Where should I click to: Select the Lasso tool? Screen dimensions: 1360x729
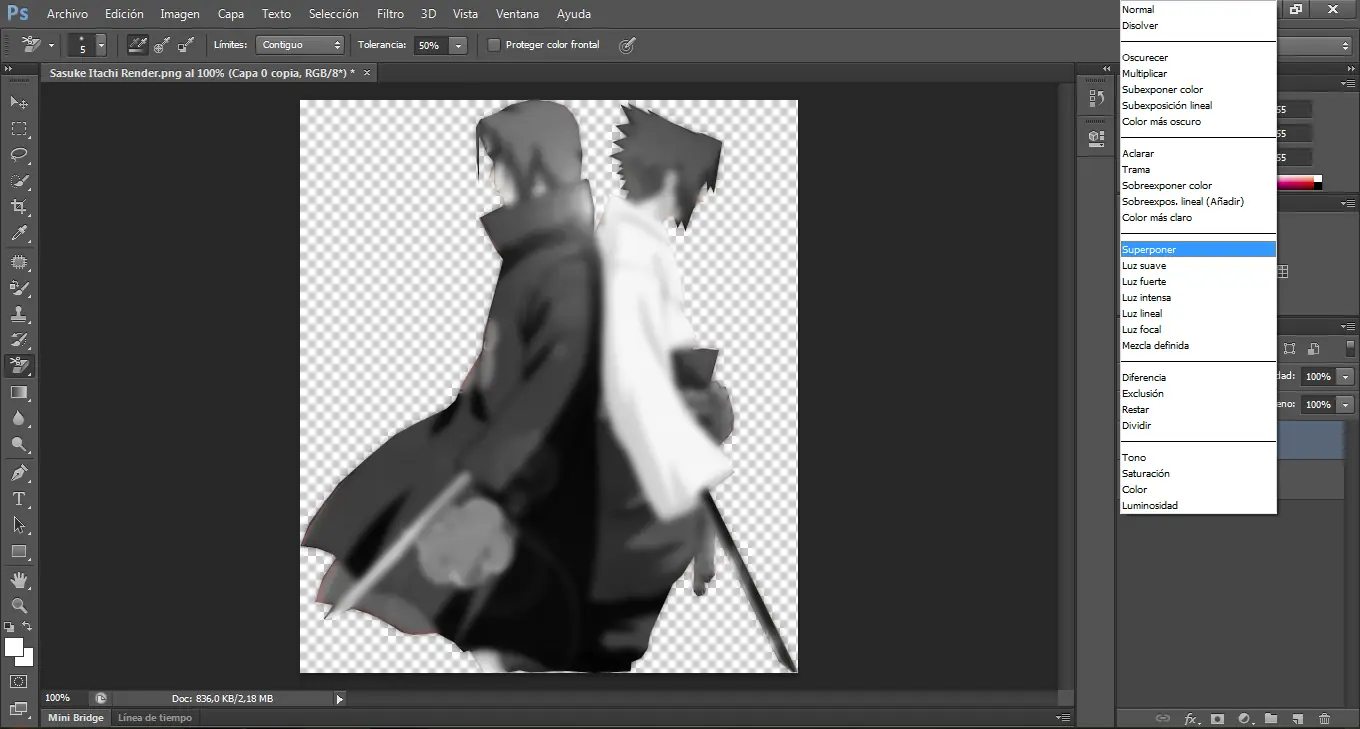(19, 155)
